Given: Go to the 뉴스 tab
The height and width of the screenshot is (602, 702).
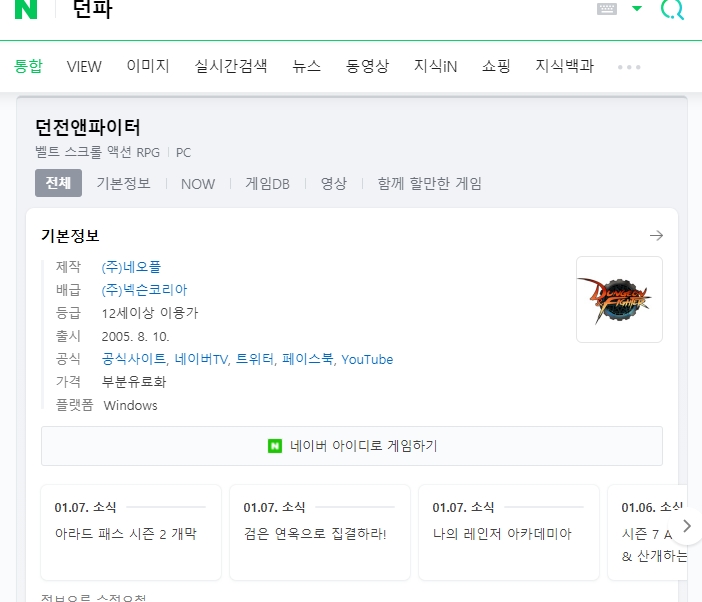Looking at the screenshot, I should (306, 66).
